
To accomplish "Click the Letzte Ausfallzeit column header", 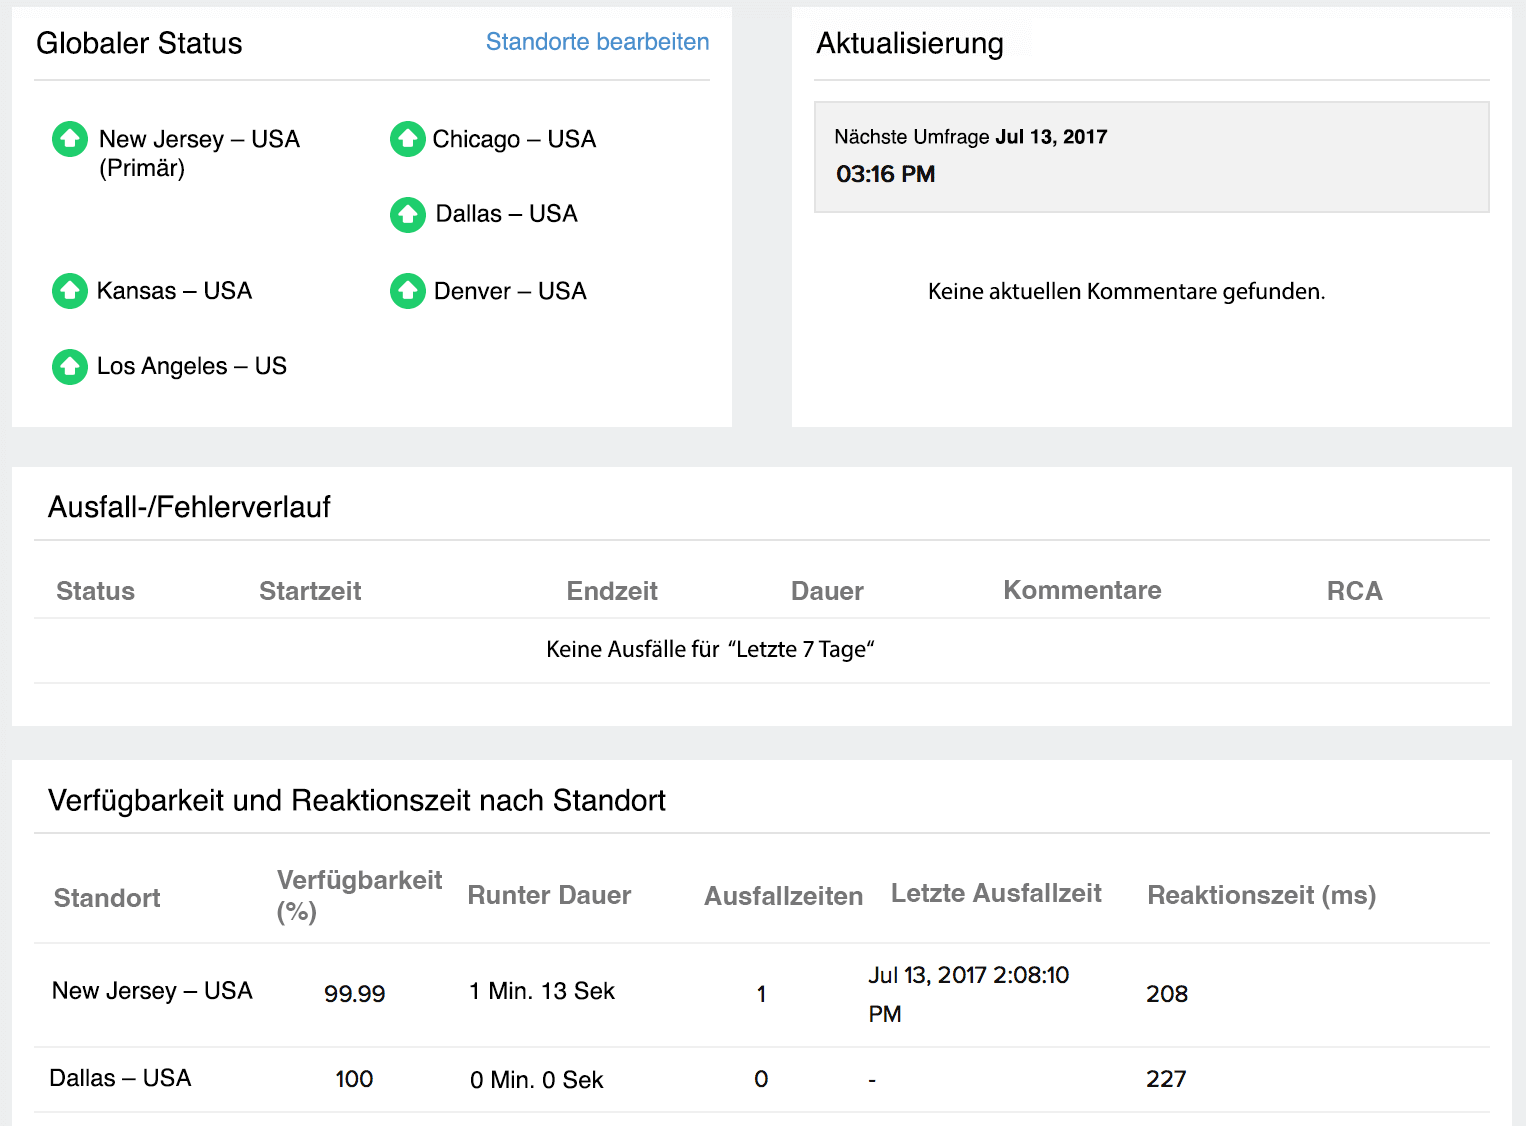I will pyautogui.click(x=996, y=893).
